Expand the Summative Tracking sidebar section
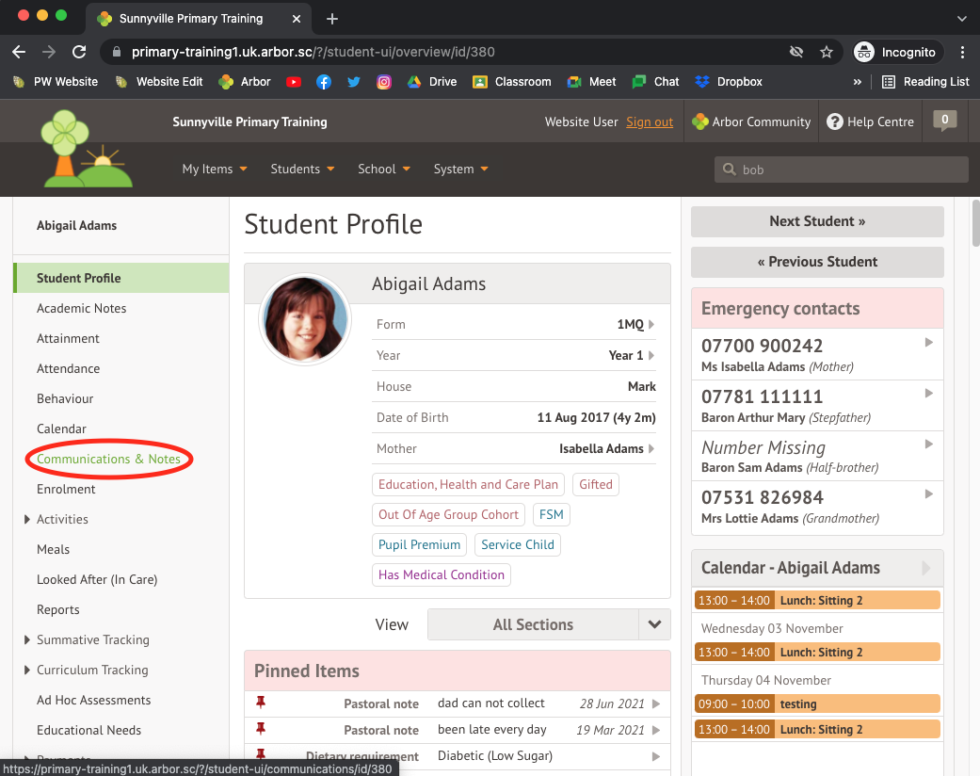The height and width of the screenshot is (776, 980). [27, 640]
